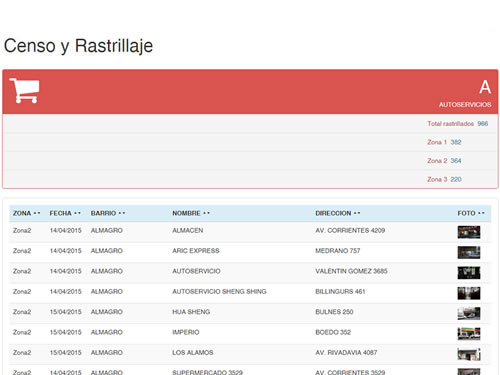Click address AV. RIVADAVIA 4087
The width and height of the screenshot is (500, 375).
346,352
